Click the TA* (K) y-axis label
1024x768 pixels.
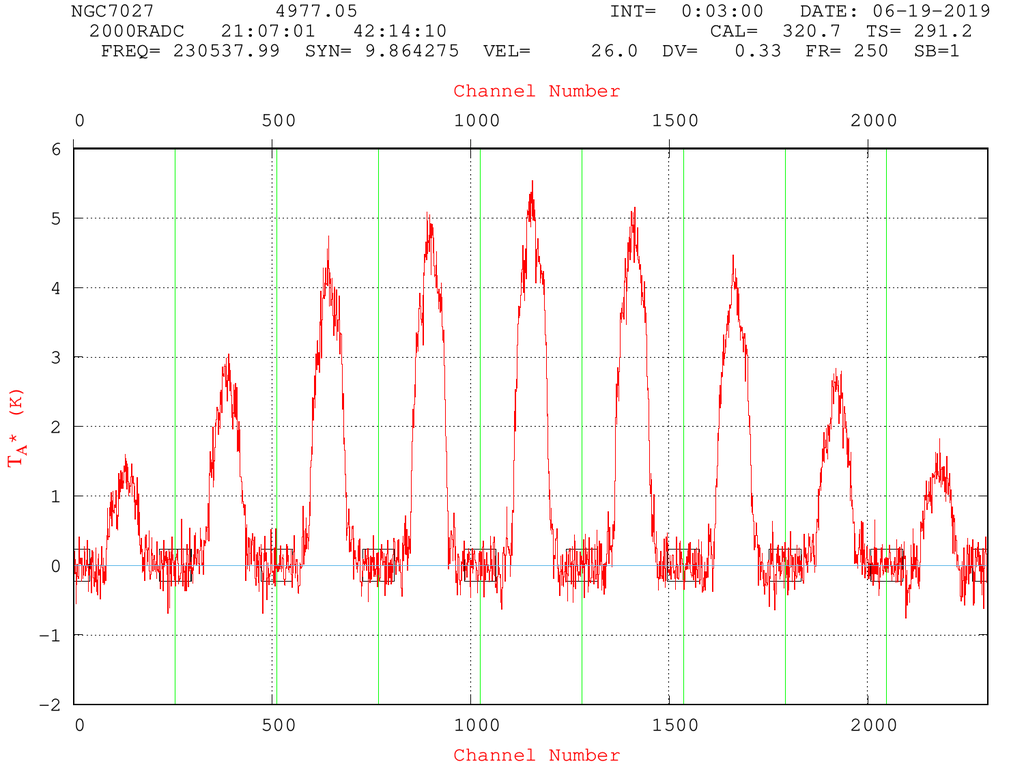coord(16,428)
